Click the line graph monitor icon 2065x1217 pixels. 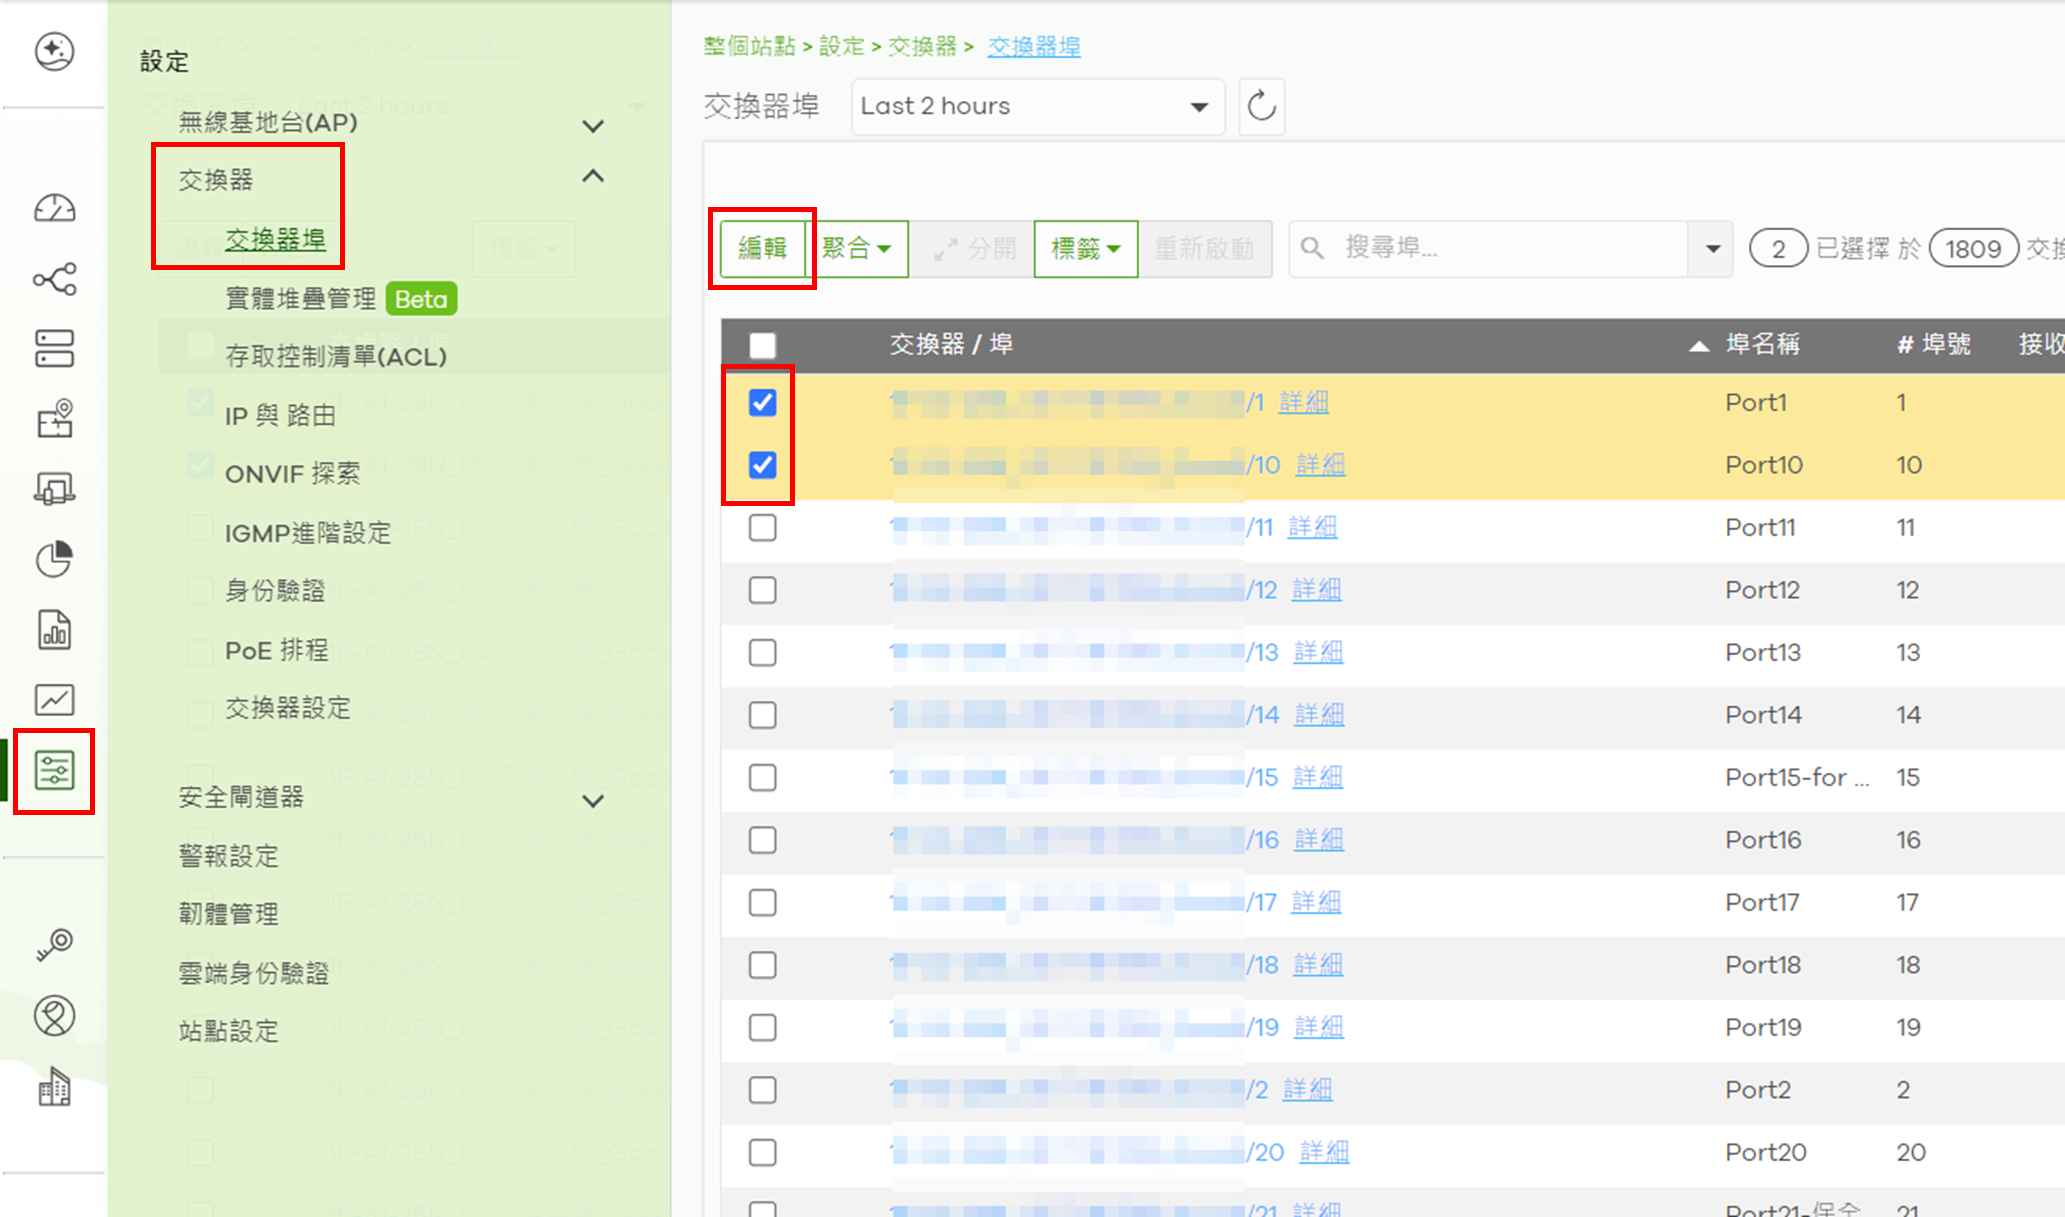[54, 700]
